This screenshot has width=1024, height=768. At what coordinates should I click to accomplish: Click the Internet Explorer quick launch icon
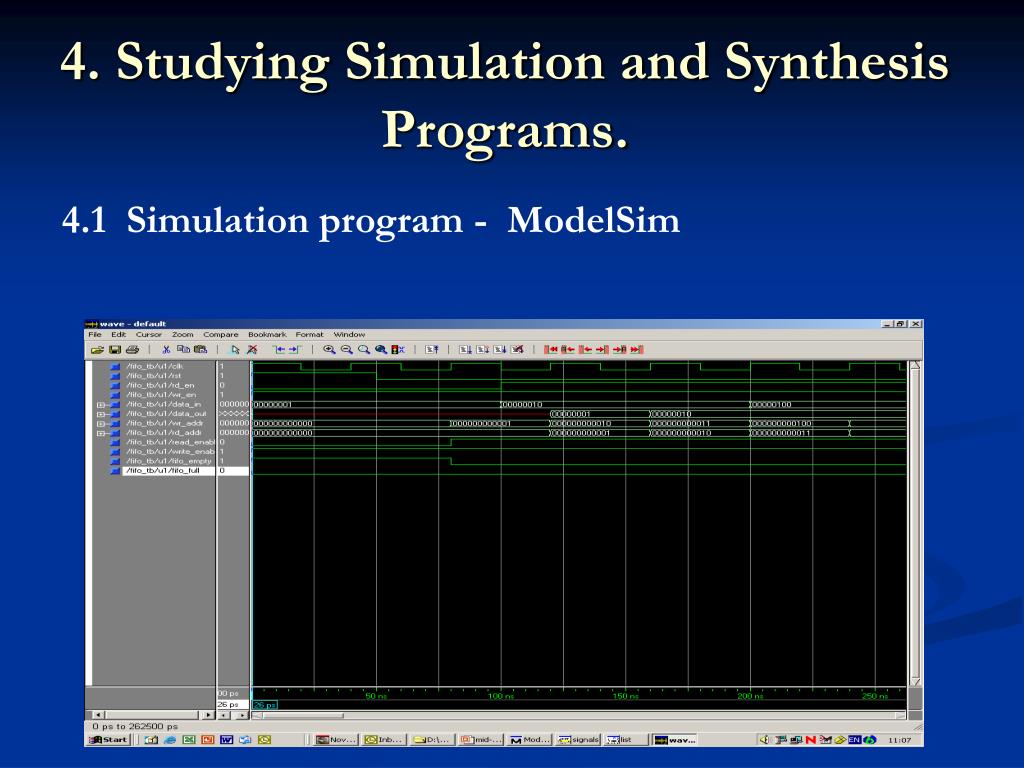[170, 740]
